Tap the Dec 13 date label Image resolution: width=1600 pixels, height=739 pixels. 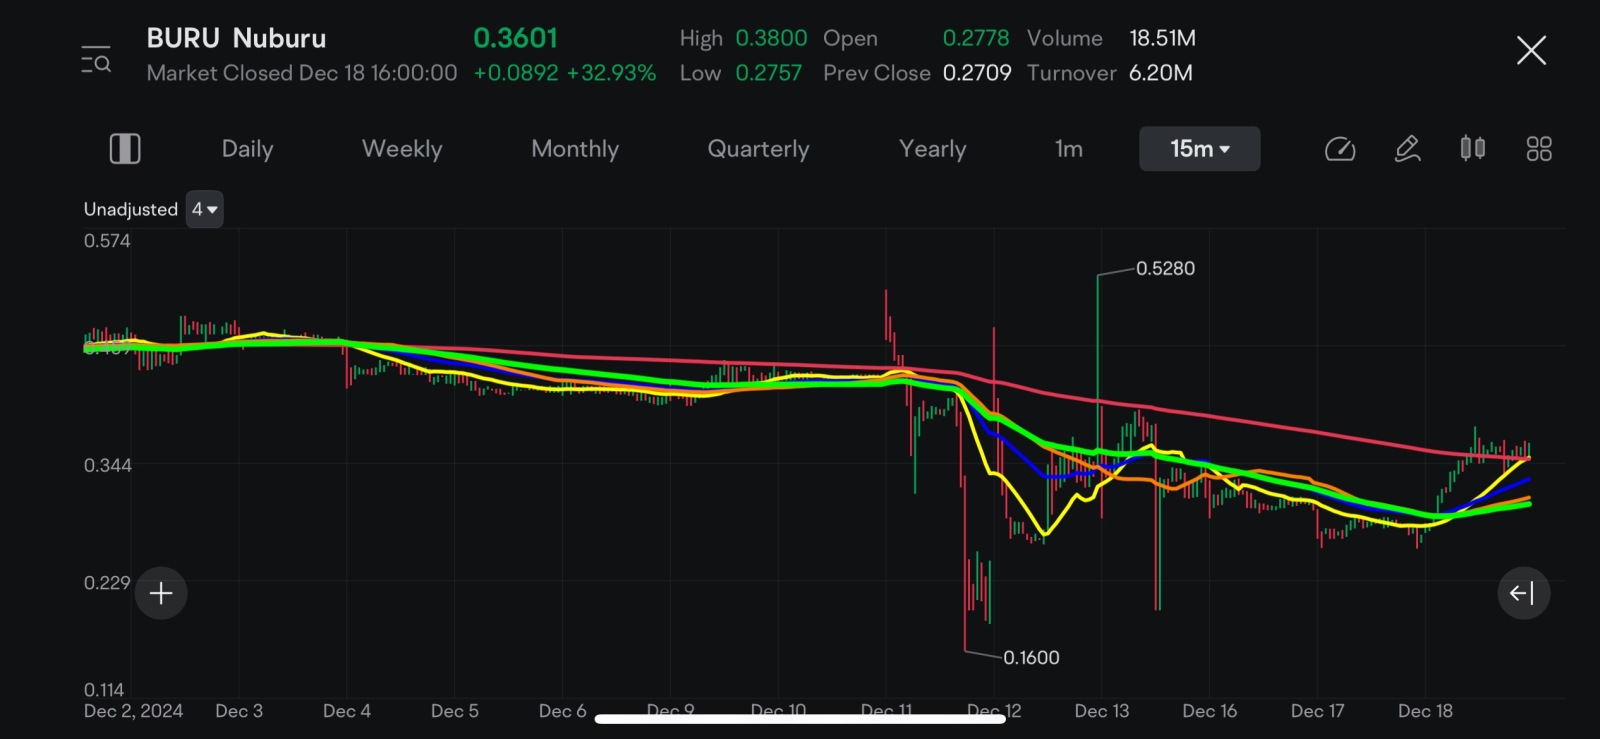(1102, 711)
